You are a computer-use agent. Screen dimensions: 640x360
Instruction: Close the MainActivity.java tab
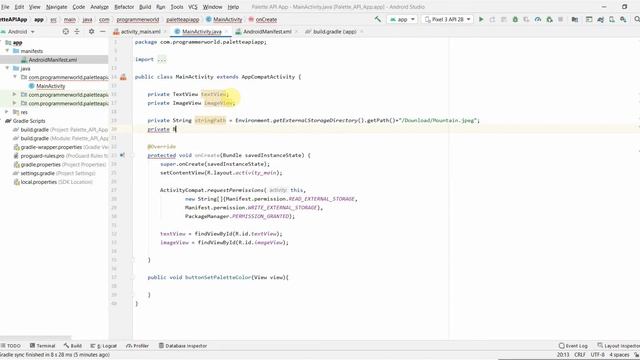pyautogui.click(x=227, y=31)
